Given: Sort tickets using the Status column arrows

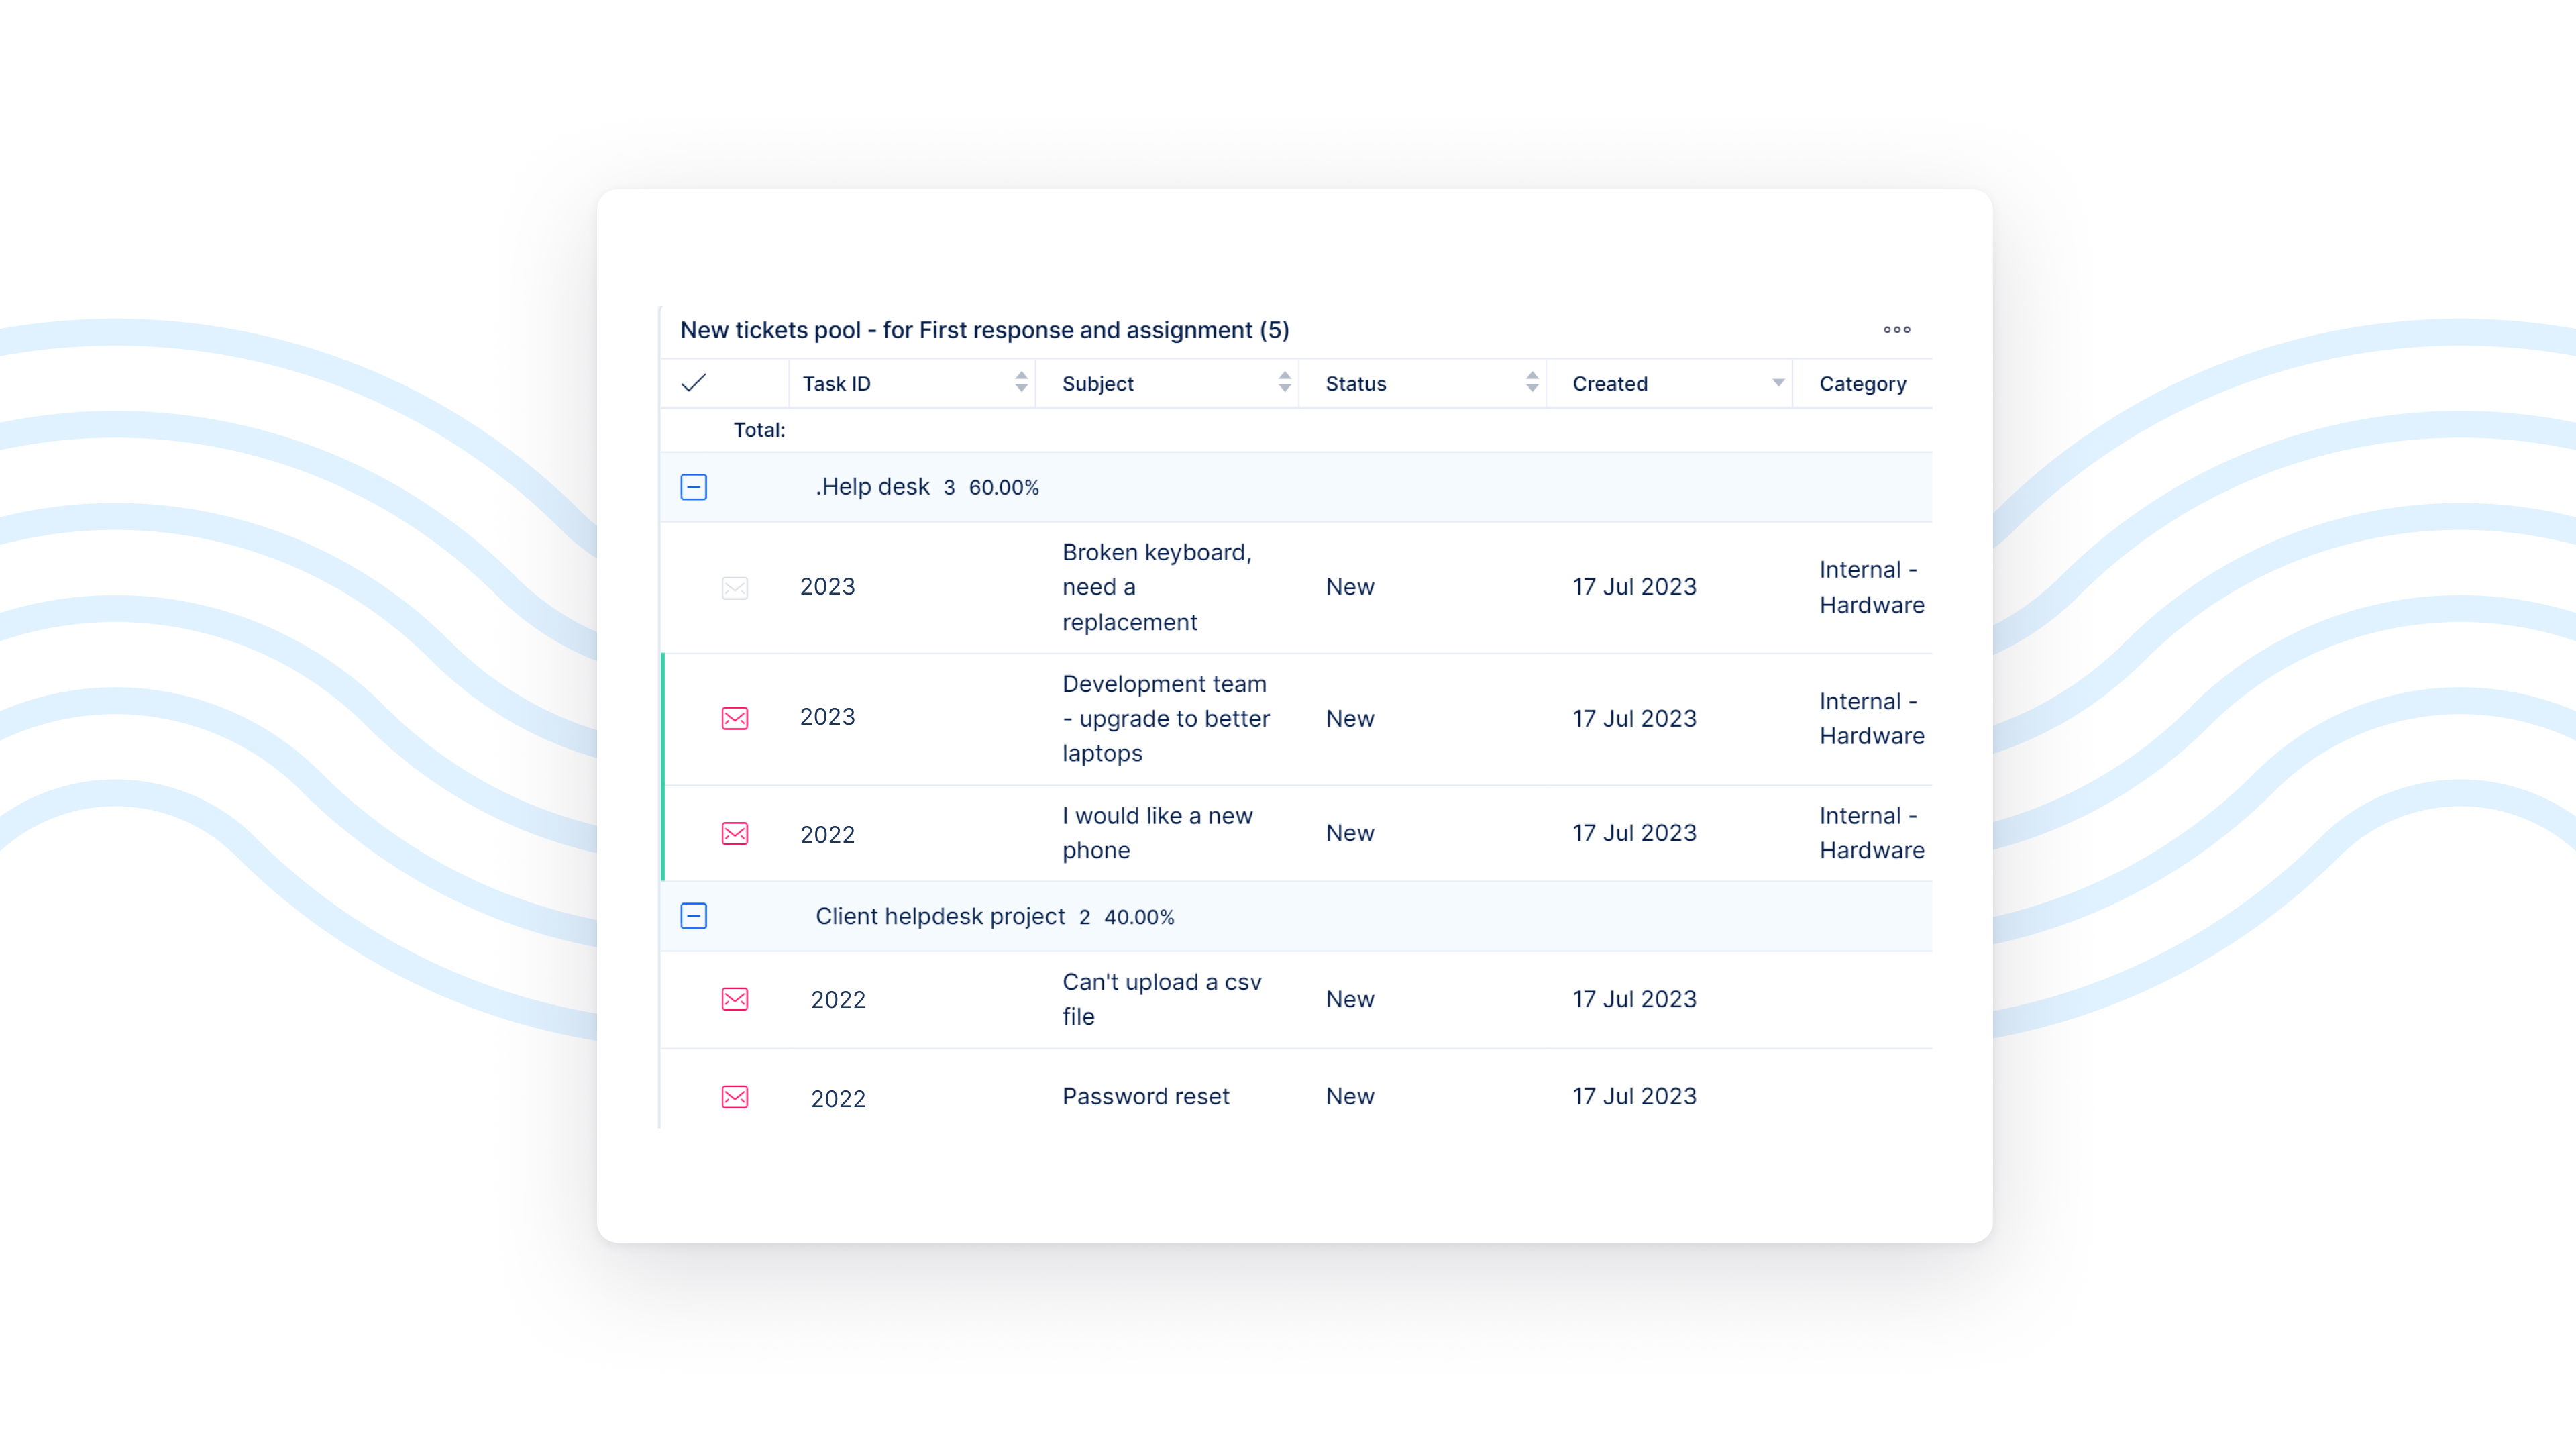Looking at the screenshot, I should coord(1531,382).
